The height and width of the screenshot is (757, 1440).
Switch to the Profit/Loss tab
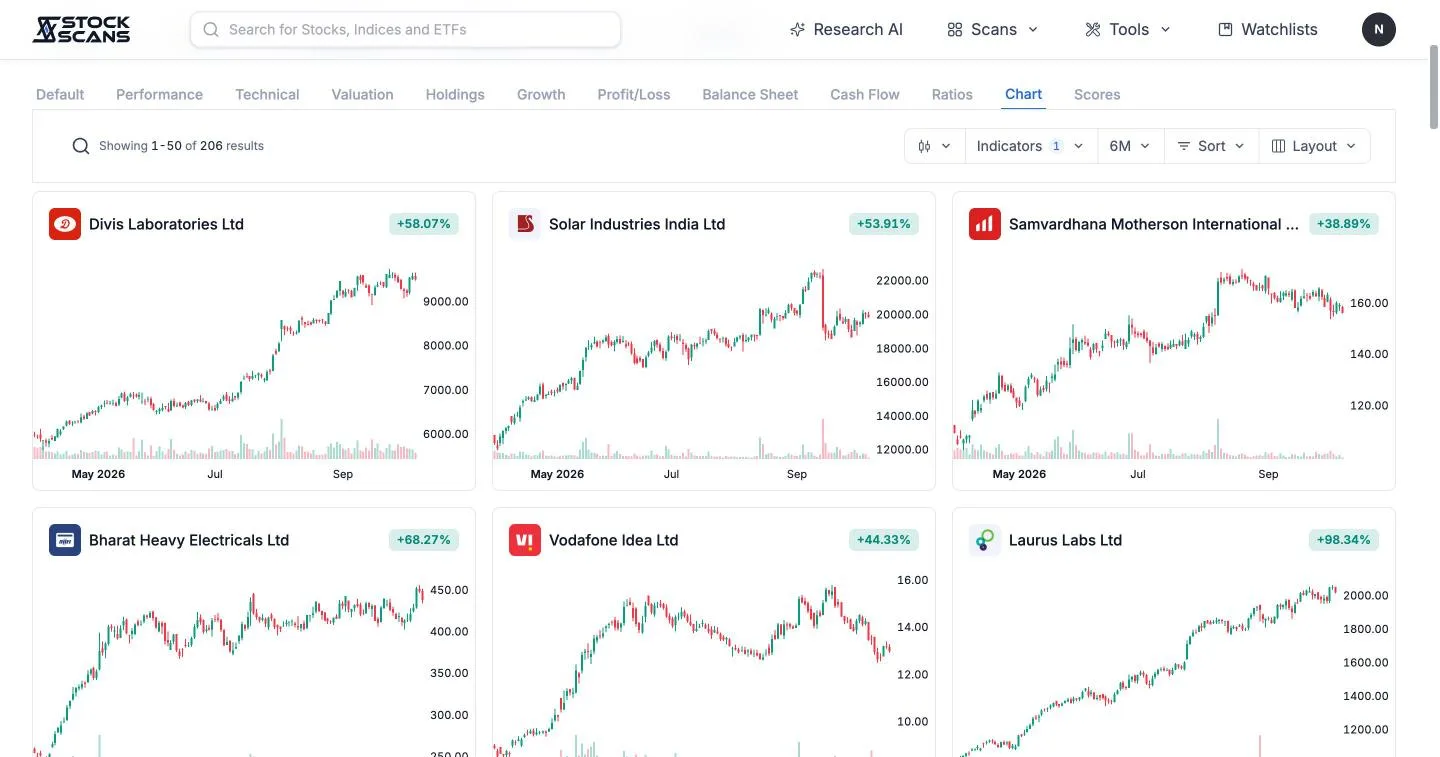coord(634,94)
